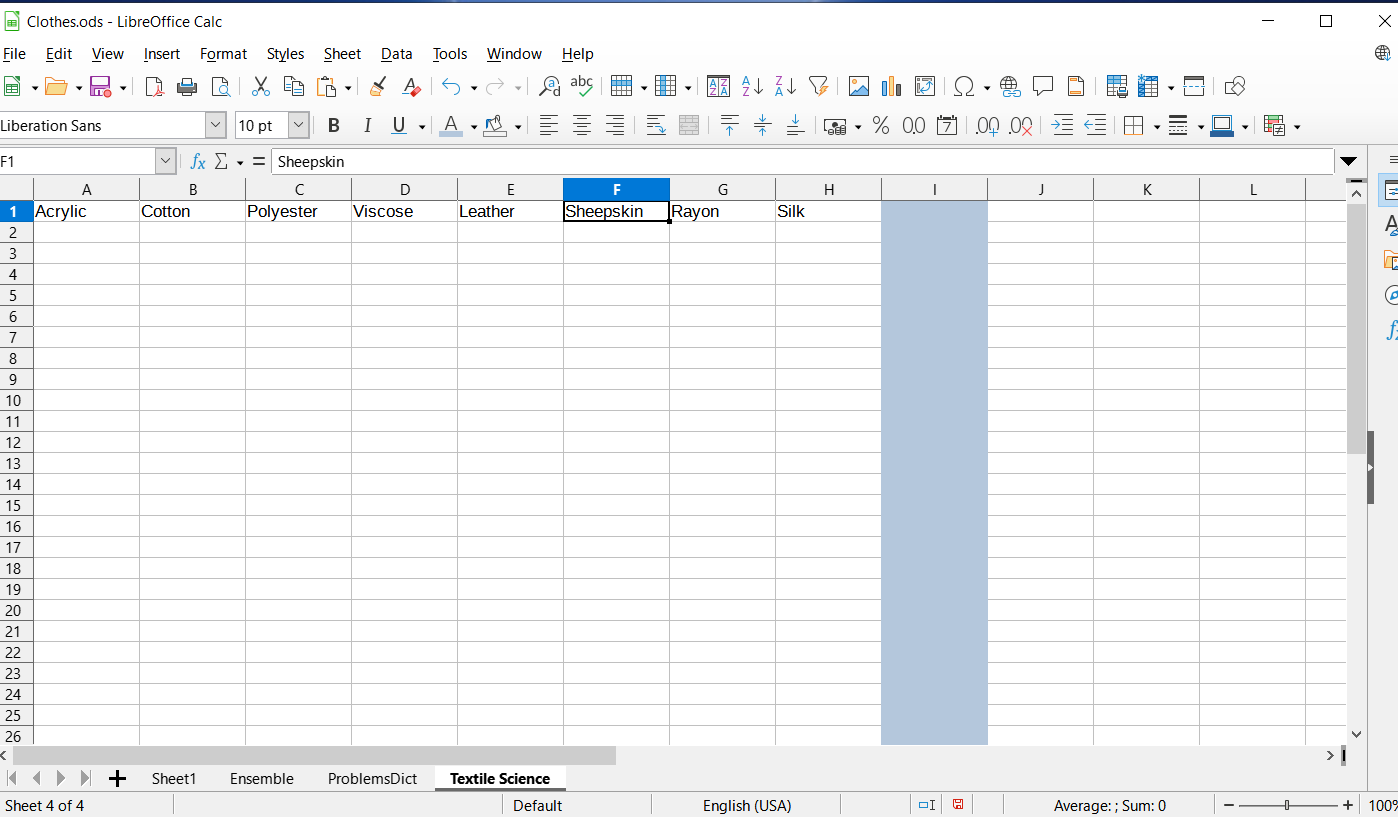Viewport: 1398px width, 817px height.
Task: Open the font name dropdown
Action: pyautogui.click(x=216, y=125)
